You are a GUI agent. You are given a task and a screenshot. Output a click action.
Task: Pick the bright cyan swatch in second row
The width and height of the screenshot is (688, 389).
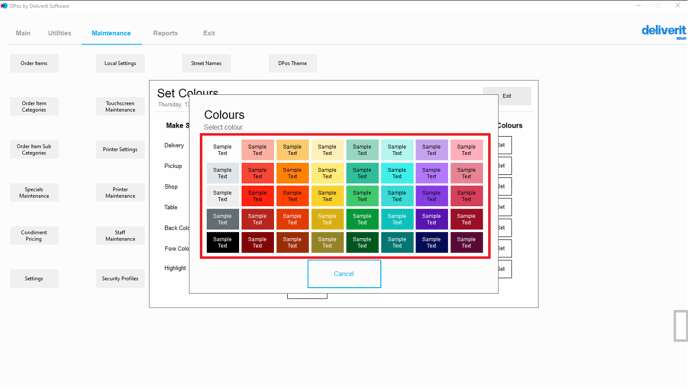[397, 173]
